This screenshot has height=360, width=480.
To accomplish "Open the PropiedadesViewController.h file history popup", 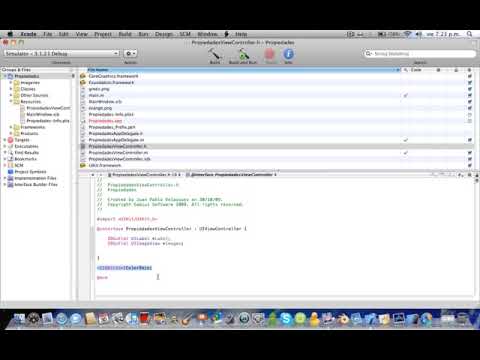I will [144, 175].
